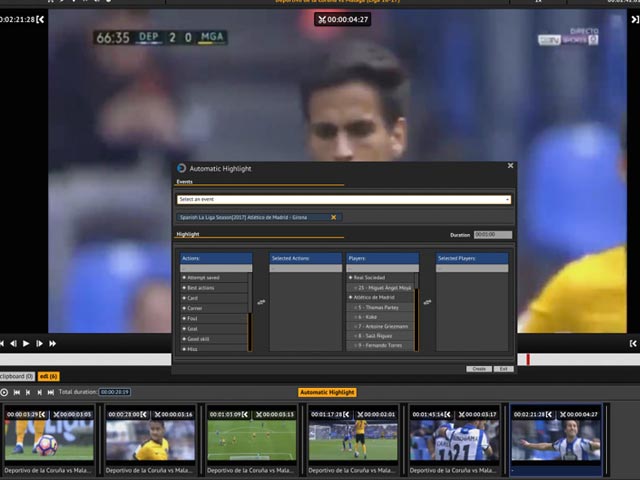Click the scissors icon on clip duration 00:00:03:17
The width and height of the screenshot is (640, 480).
(x=461, y=414)
